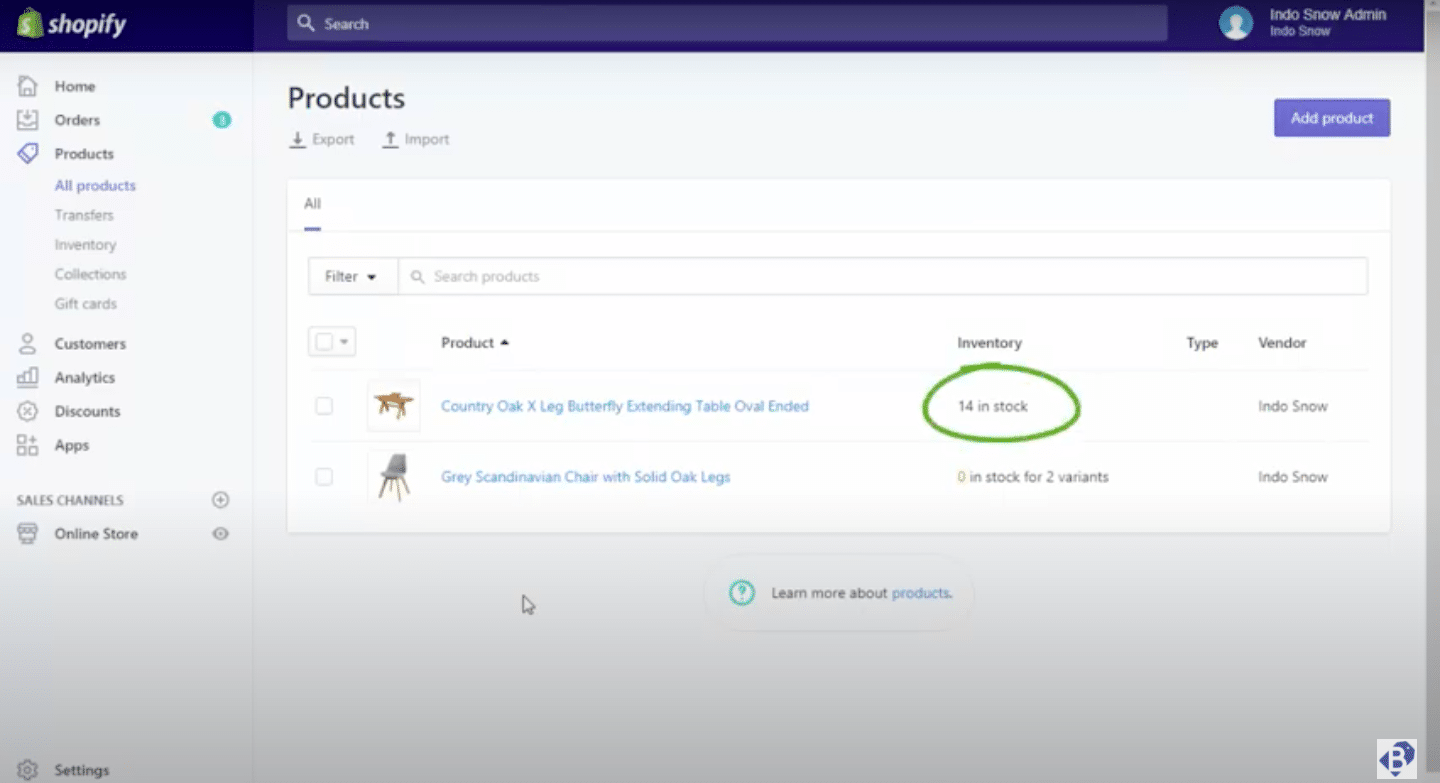Select the Home icon in the sidebar

(27, 86)
